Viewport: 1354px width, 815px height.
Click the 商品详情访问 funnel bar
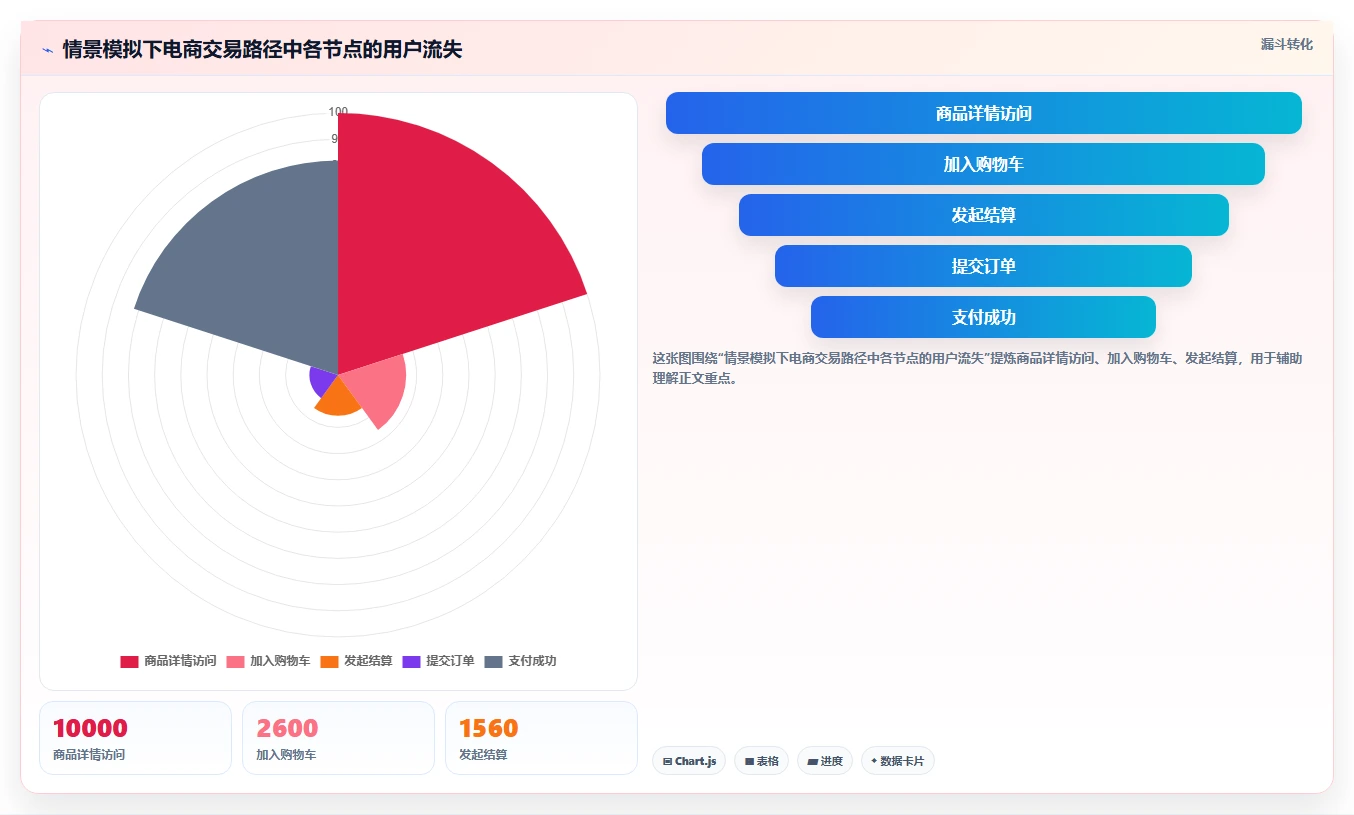tap(984, 113)
